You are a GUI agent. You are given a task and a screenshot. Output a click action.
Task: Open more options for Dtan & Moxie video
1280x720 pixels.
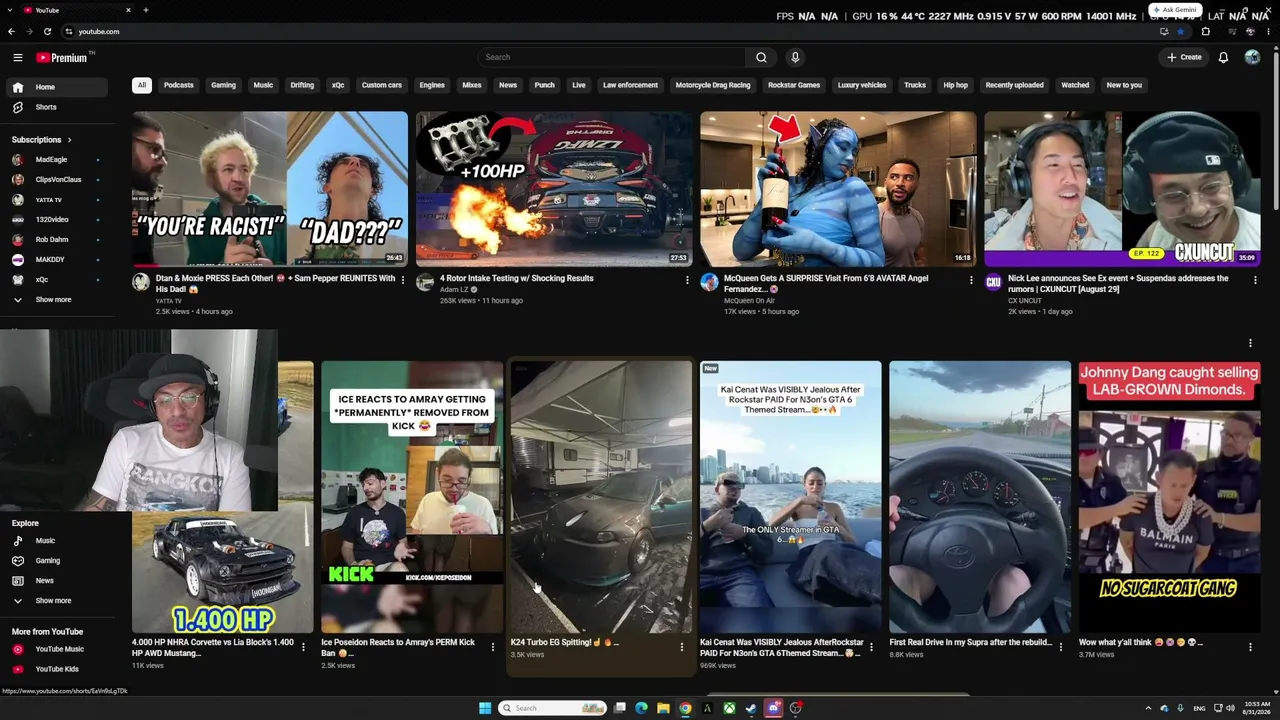tap(403, 280)
